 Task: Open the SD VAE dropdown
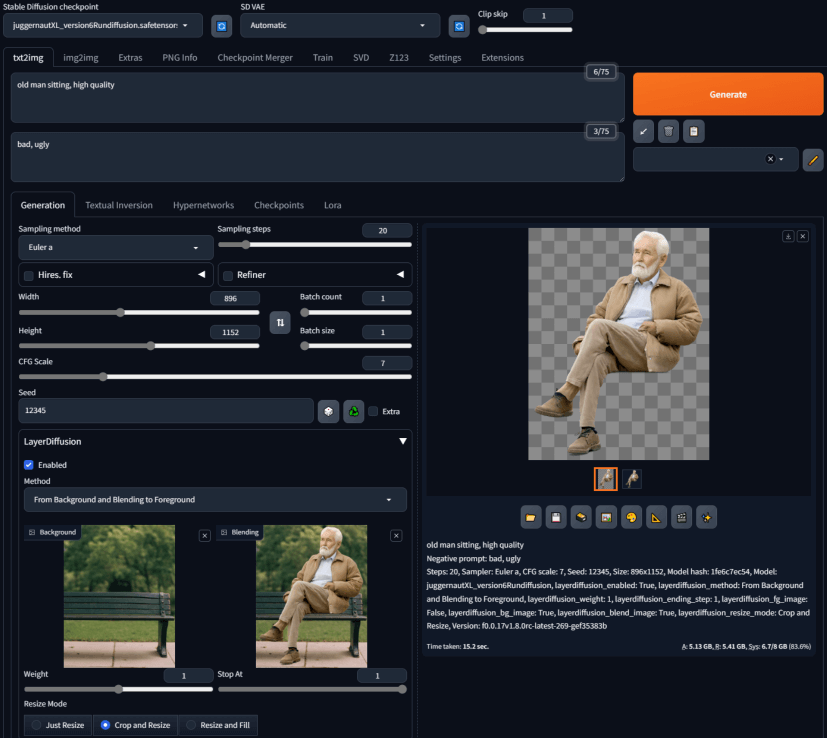[x=341, y=25]
